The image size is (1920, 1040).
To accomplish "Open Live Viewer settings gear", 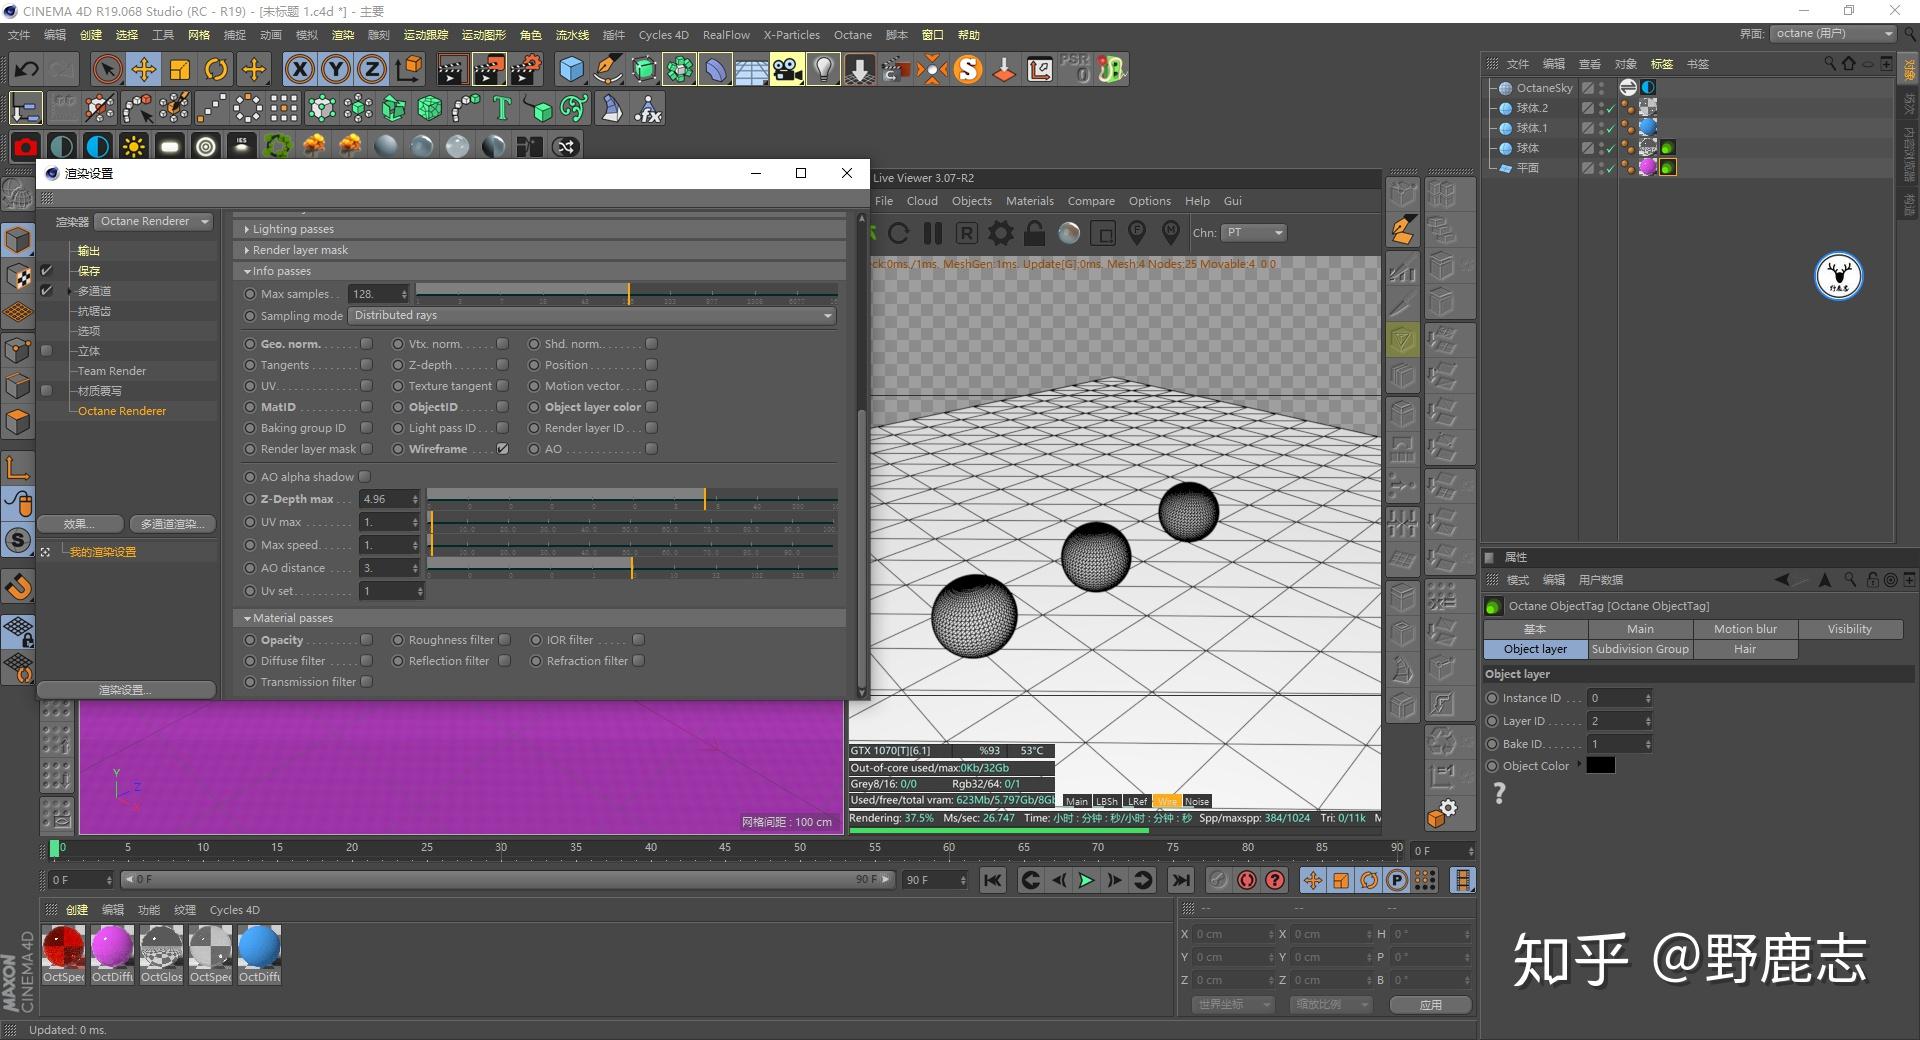I will (x=1000, y=233).
